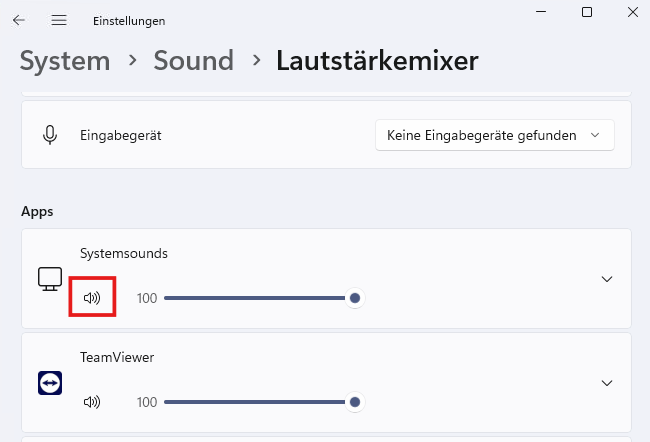Click middle of TeamViewer volume track
650x442 pixels.
point(260,402)
